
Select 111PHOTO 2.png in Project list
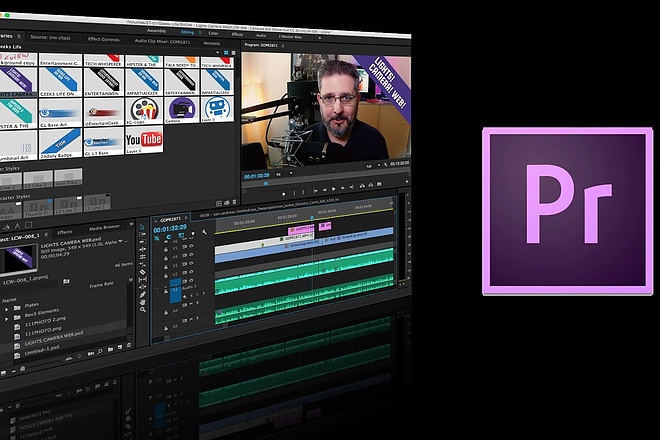[x=43, y=321]
